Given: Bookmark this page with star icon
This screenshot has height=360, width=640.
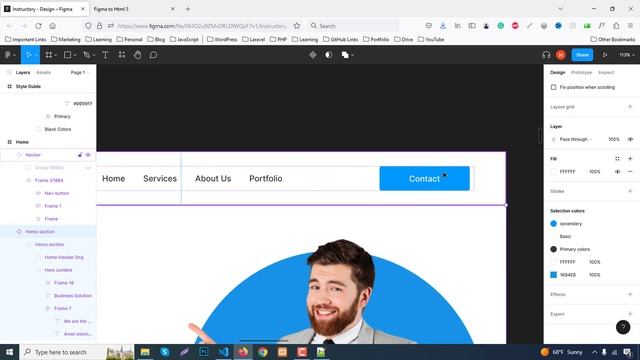Looking at the screenshot, I should tap(297, 26).
